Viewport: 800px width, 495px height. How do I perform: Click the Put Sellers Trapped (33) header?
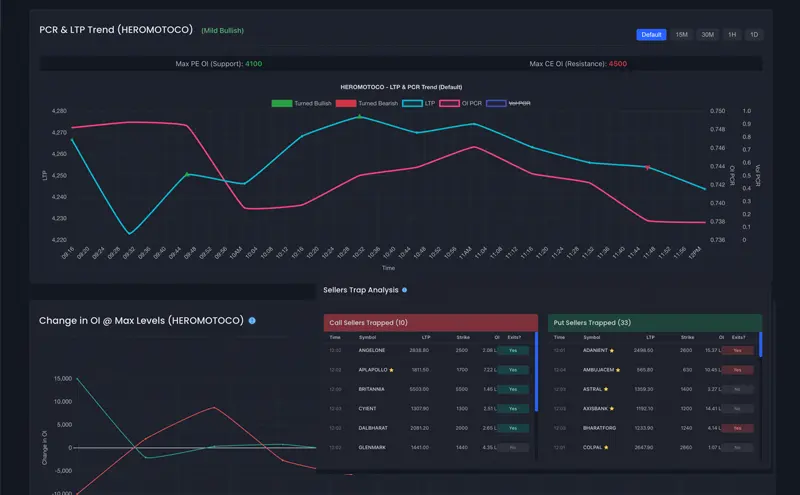(655, 323)
